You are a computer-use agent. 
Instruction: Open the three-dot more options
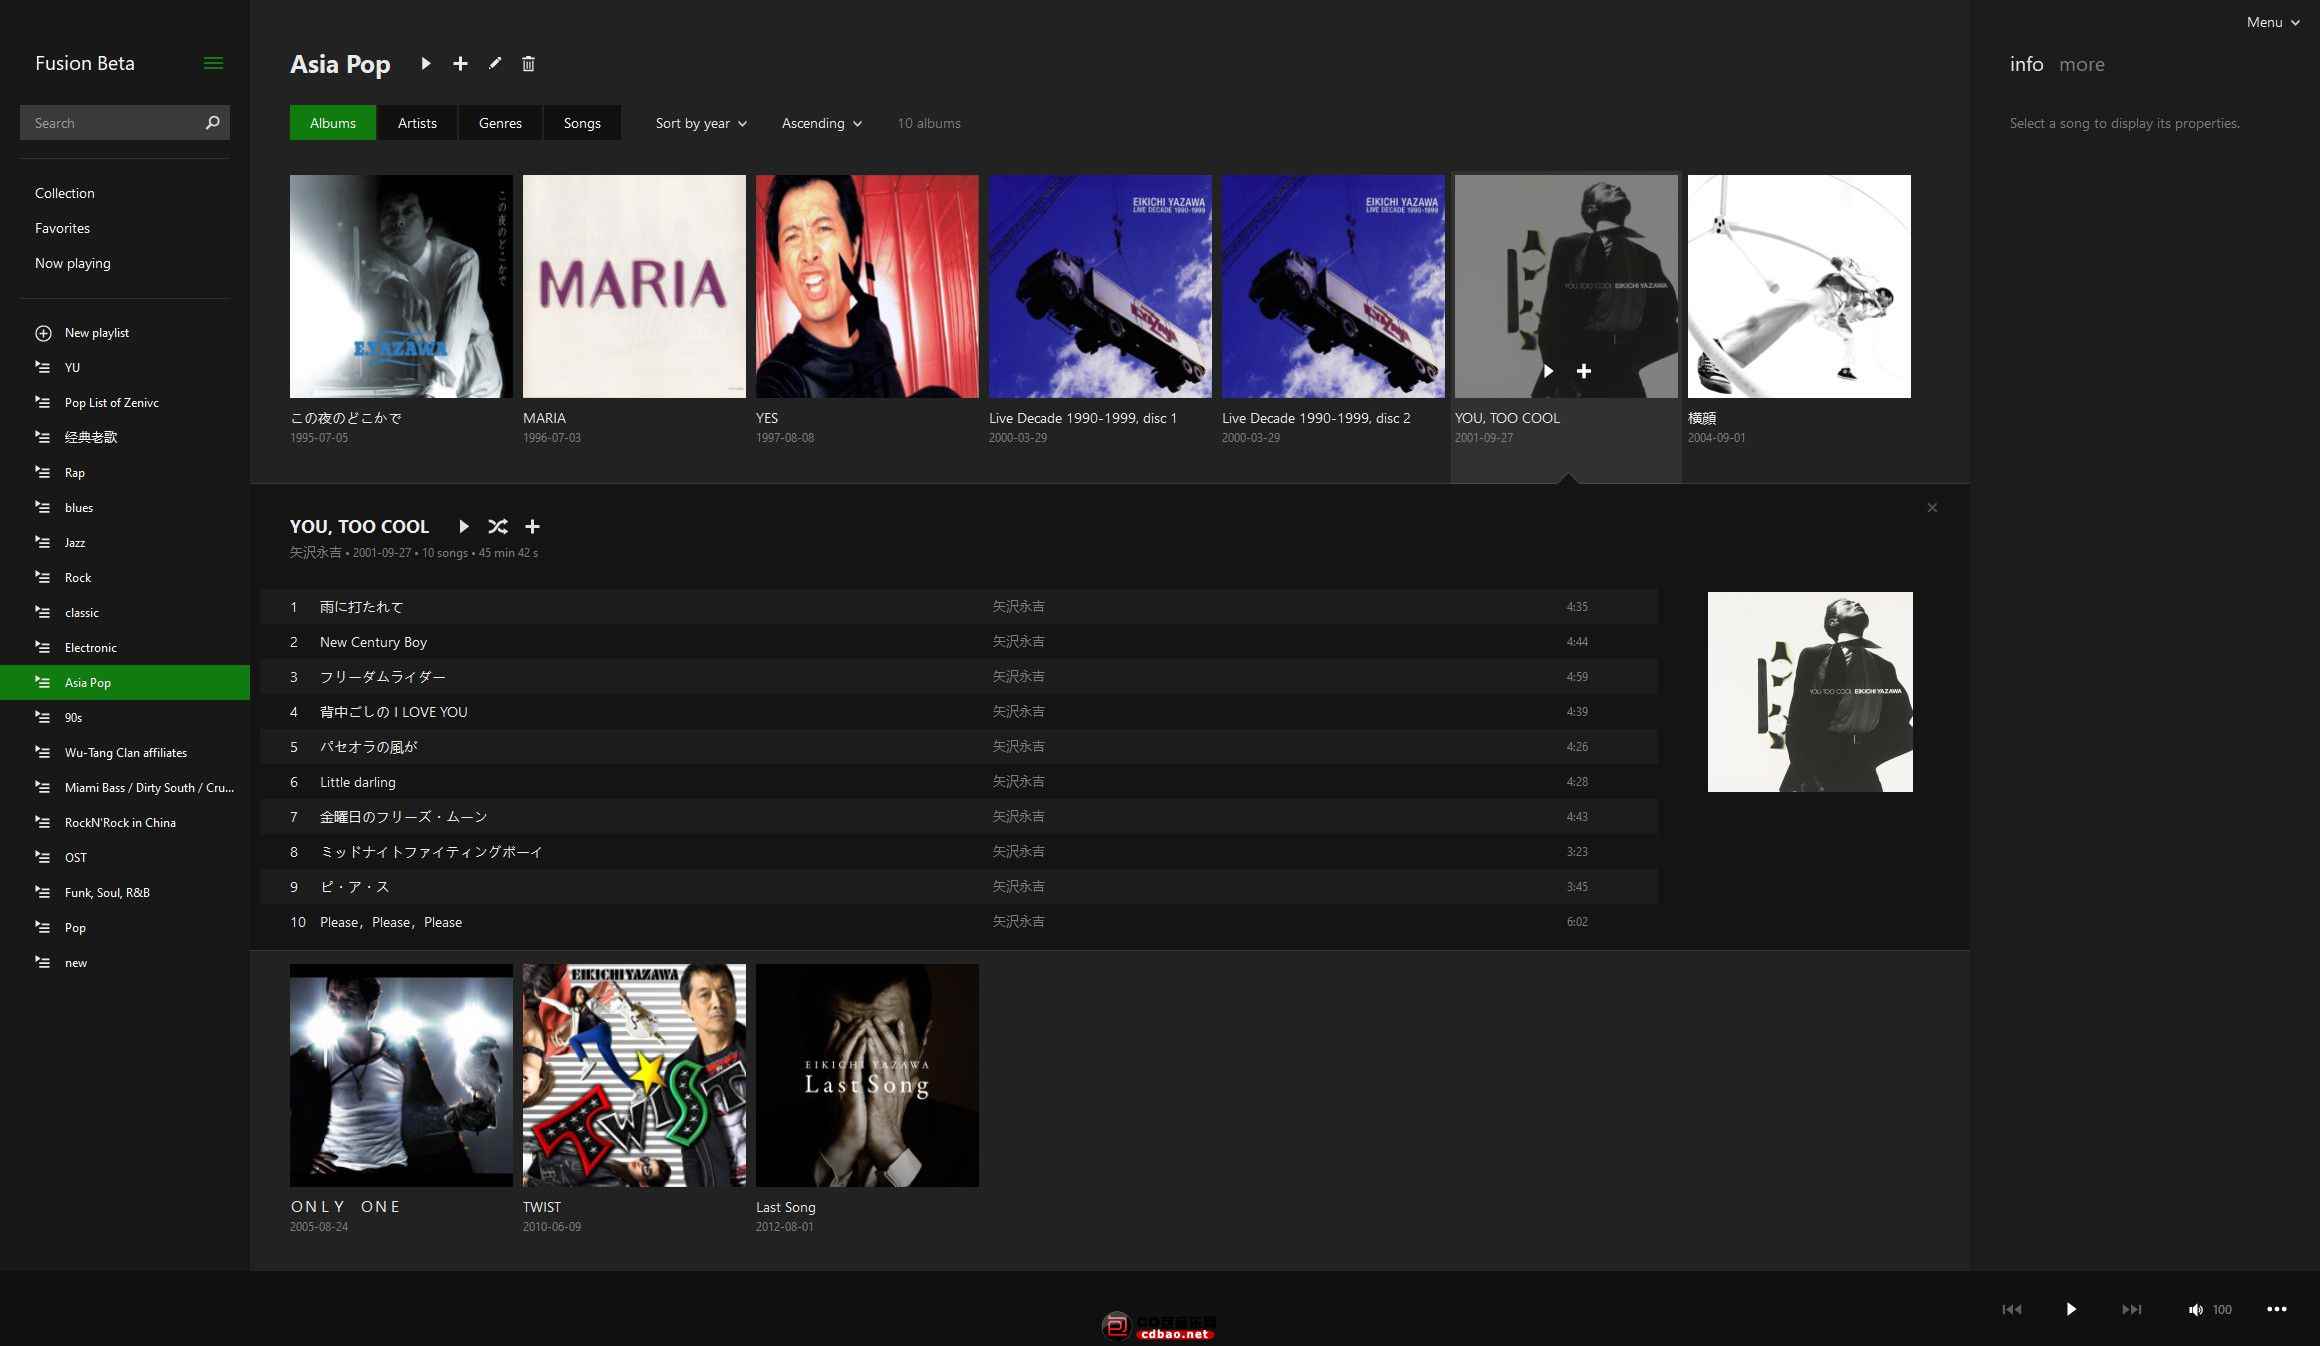[x=2277, y=1309]
